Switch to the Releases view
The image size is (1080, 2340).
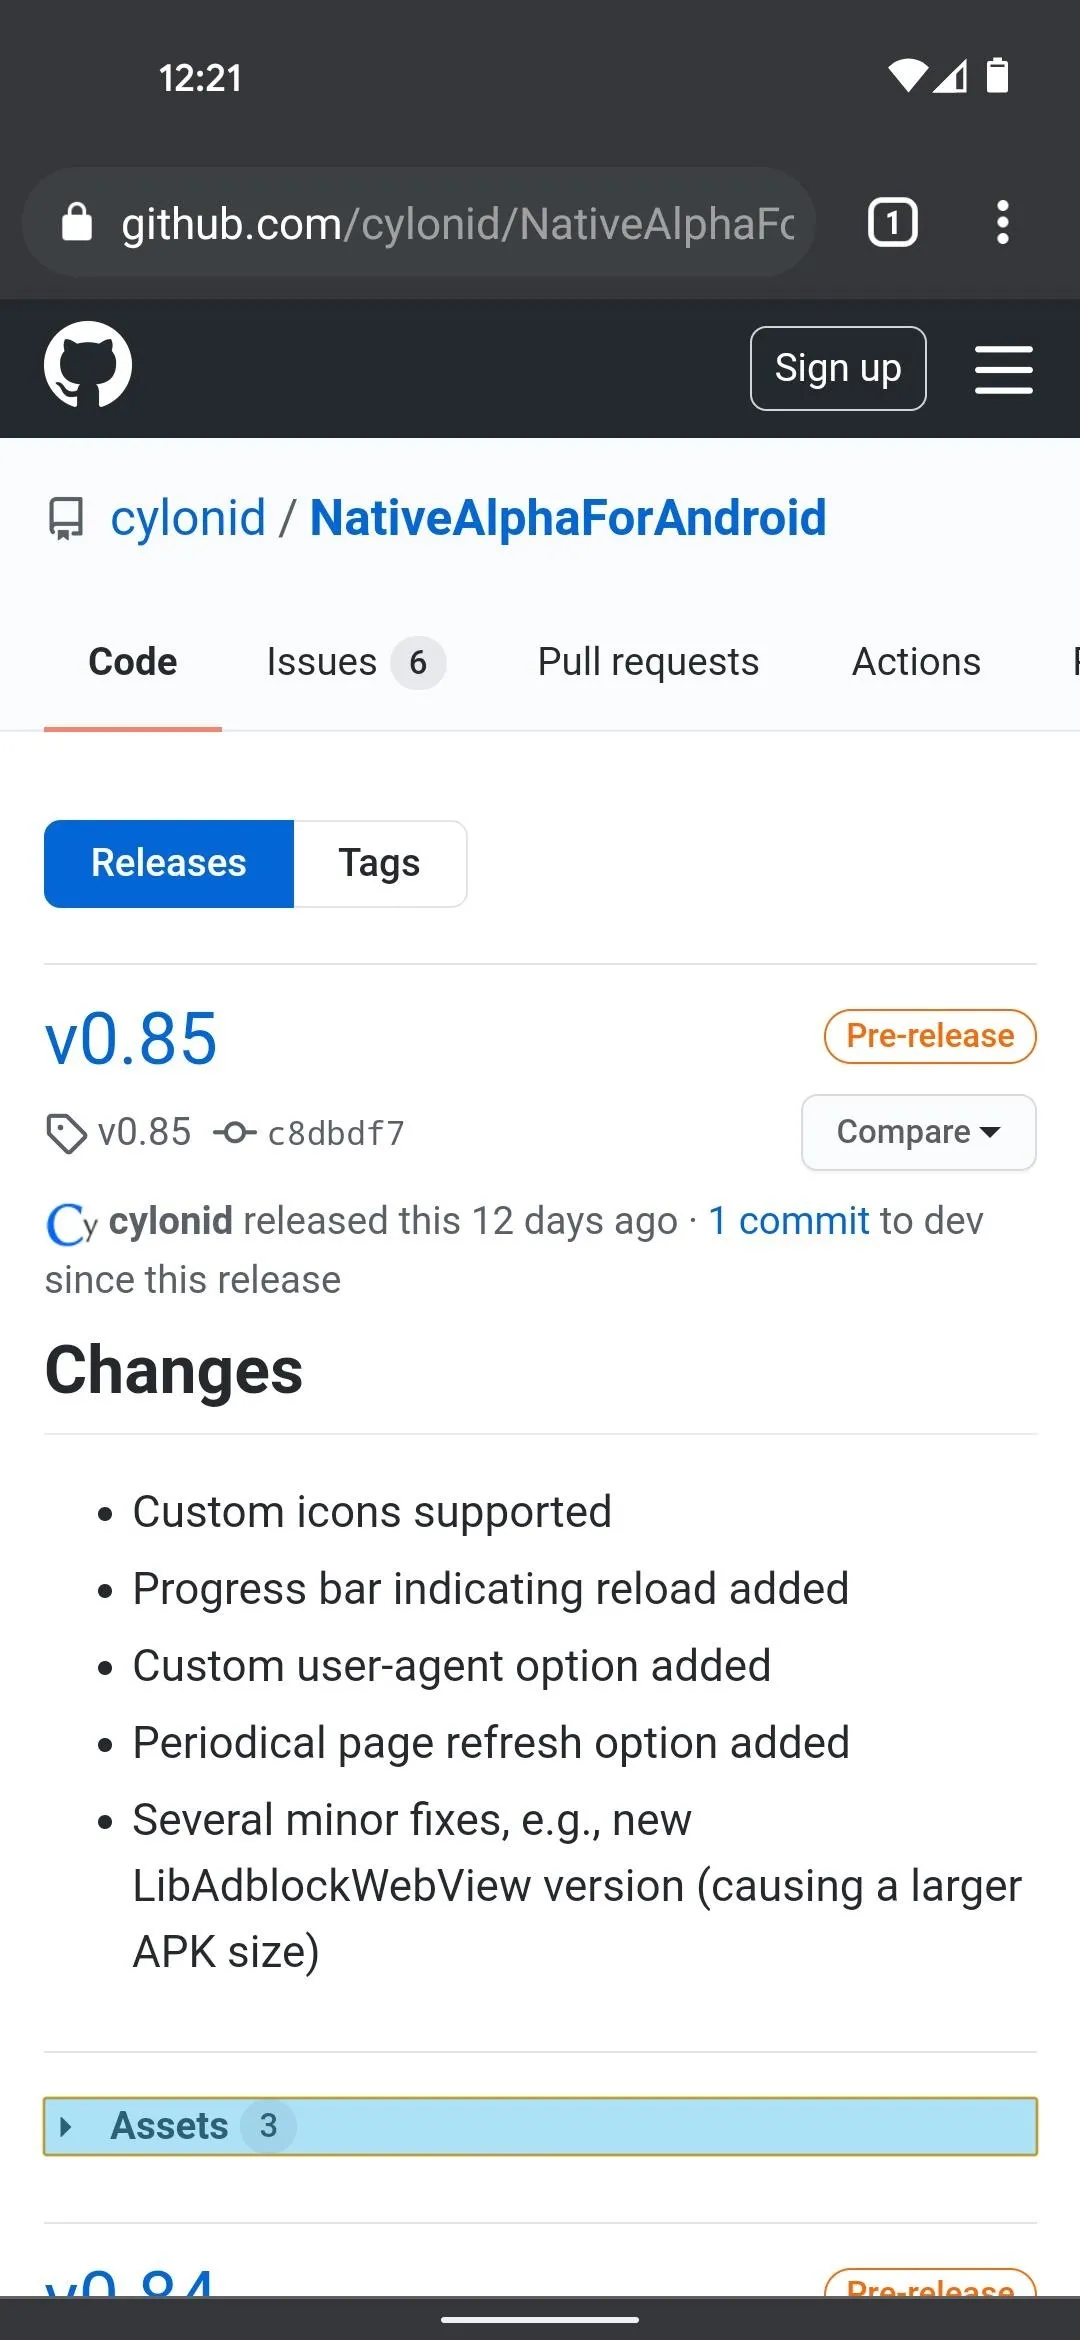pyautogui.click(x=169, y=864)
